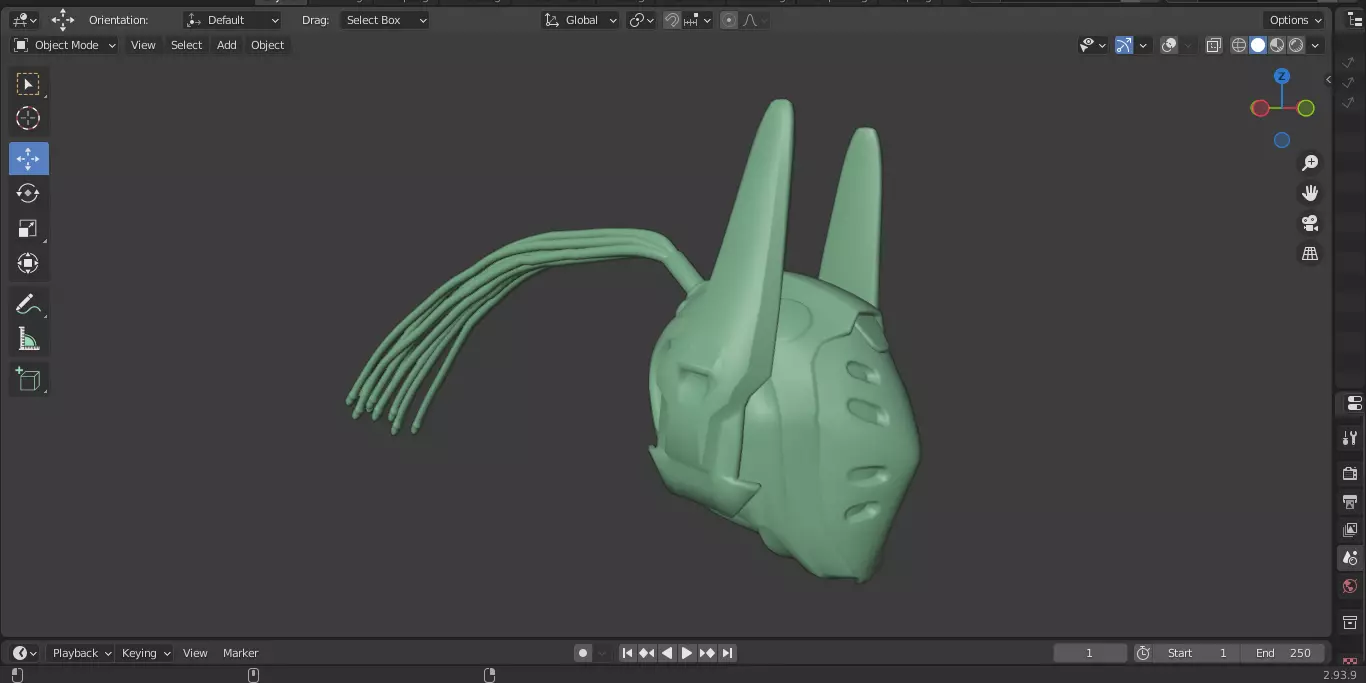Toggle the camera view button
This screenshot has width=1366, height=683.
(1309, 223)
